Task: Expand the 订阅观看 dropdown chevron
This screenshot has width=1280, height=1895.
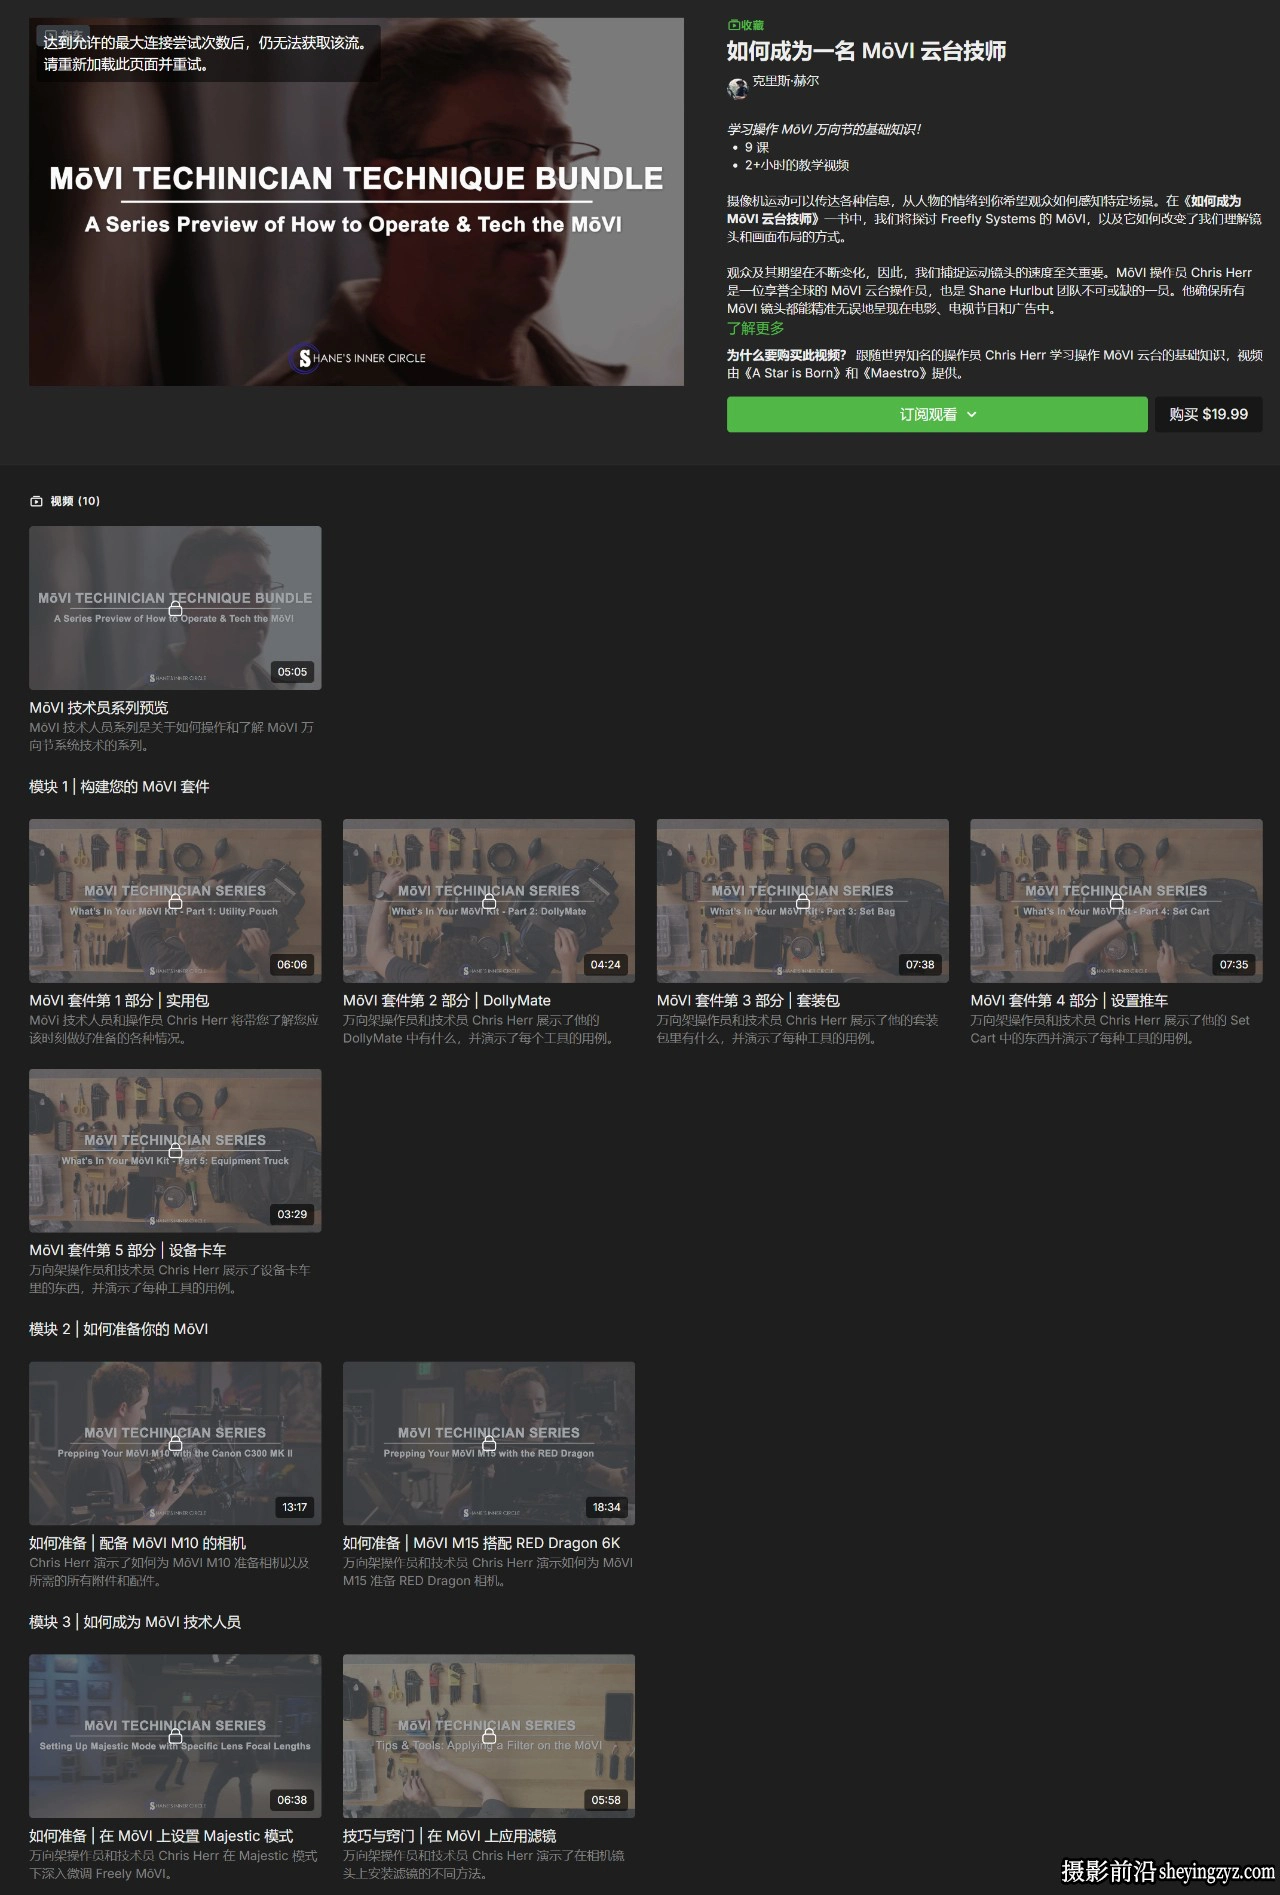Action: pos(972,415)
